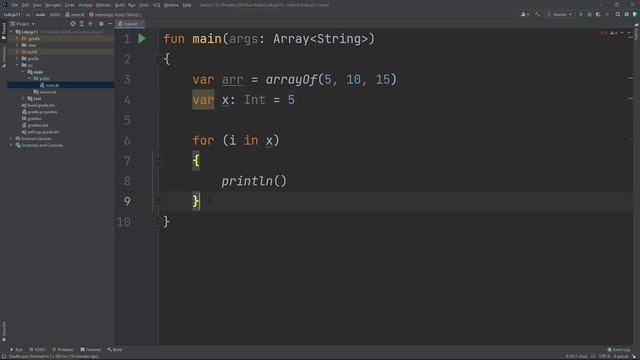Open the Help menu

click(187, 5)
